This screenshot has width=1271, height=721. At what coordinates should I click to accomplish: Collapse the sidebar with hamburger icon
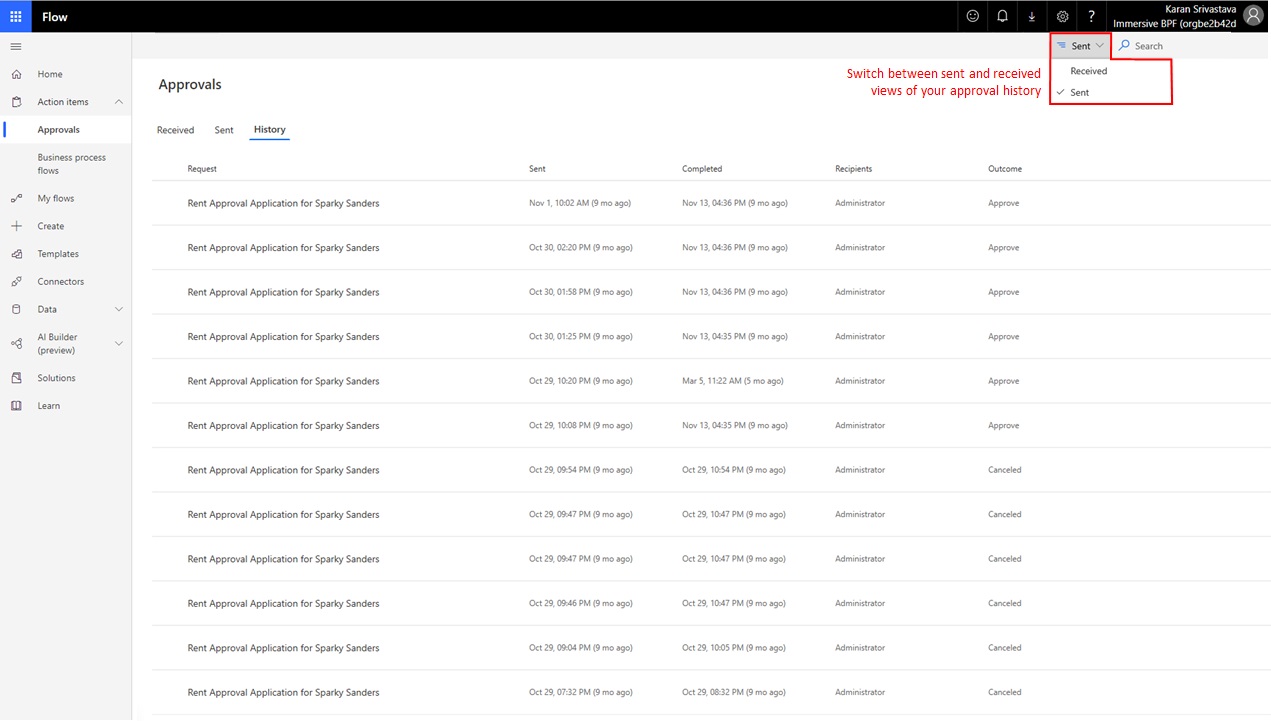coord(16,46)
